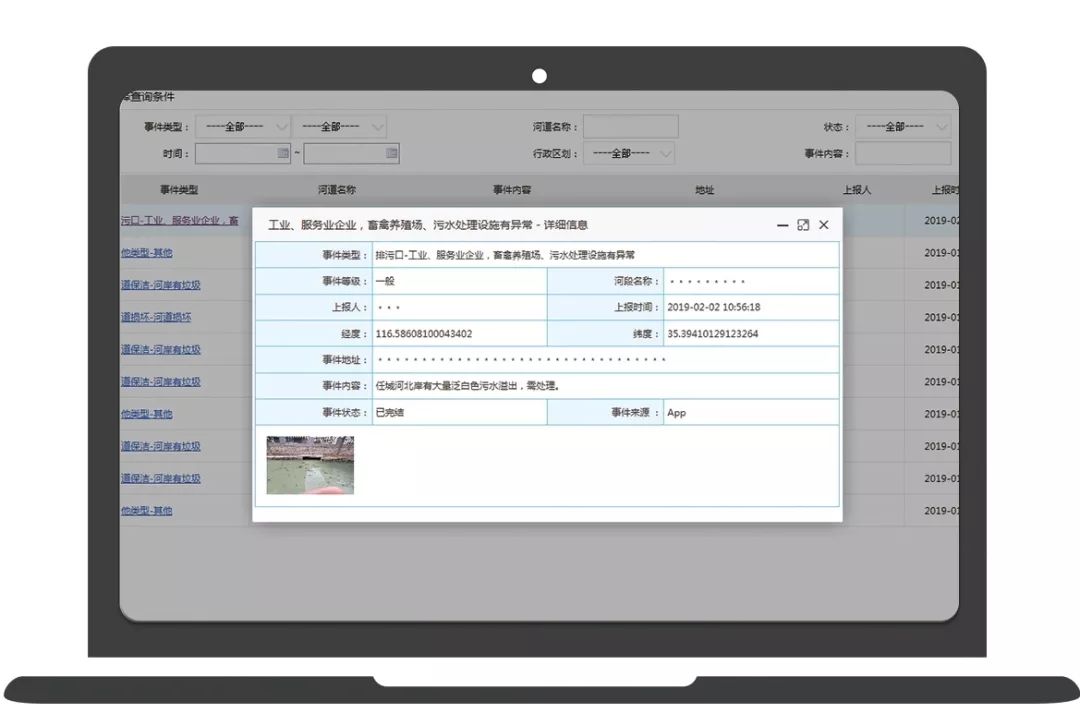Click the dialog title 工业、服务业企业 详细信息

pyautogui.click(x=428, y=225)
